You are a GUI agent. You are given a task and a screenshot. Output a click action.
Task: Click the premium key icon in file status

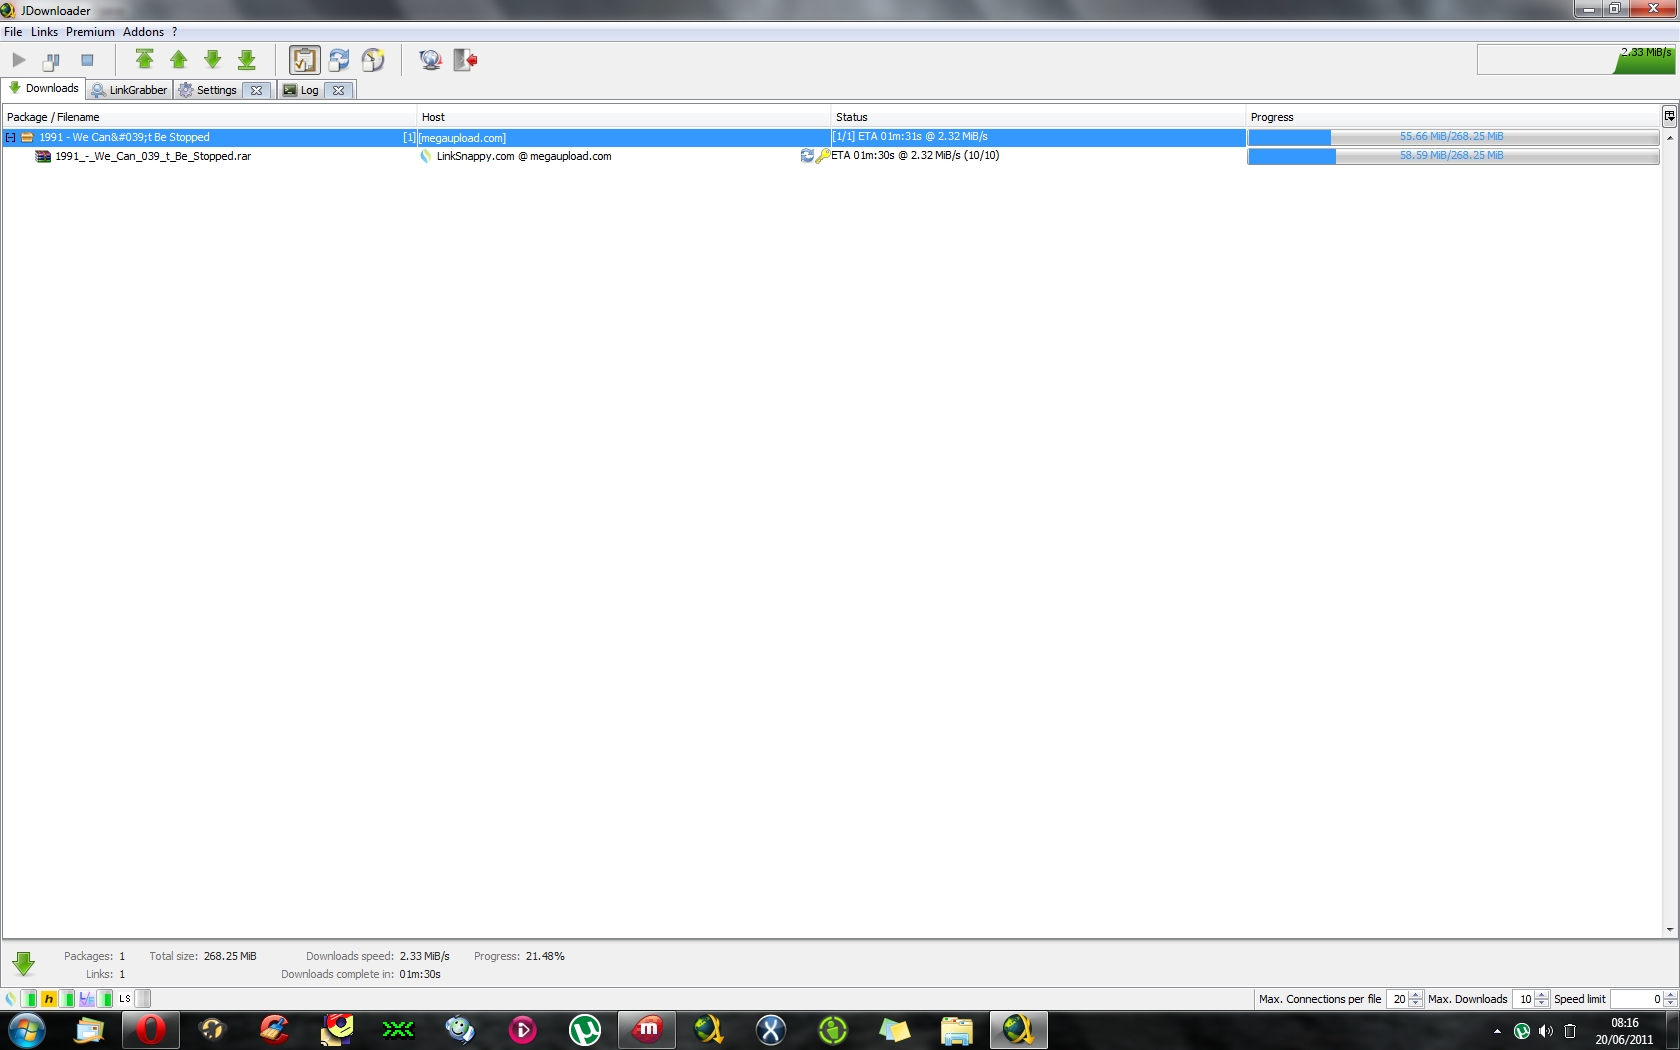click(x=823, y=156)
